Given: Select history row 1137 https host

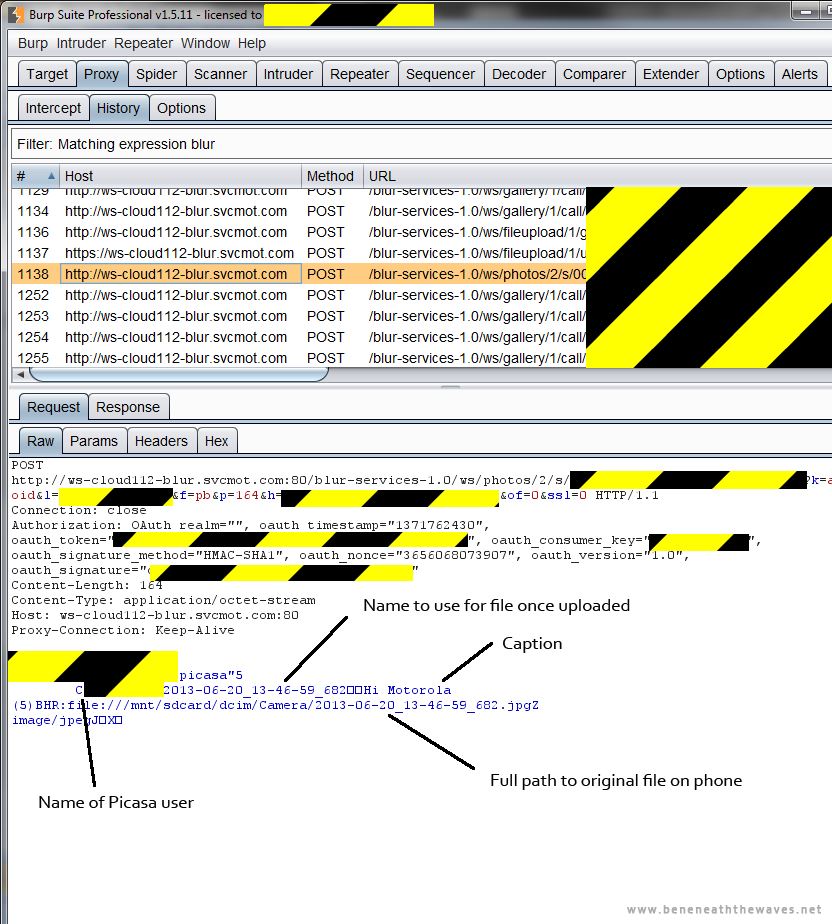Looking at the screenshot, I should coord(299,253).
